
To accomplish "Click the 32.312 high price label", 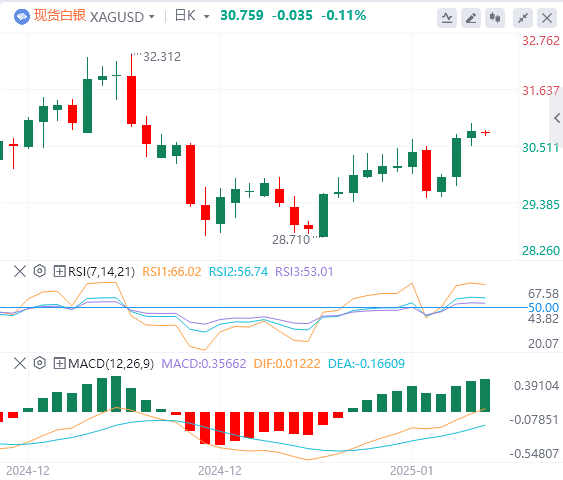I will tap(162, 57).
